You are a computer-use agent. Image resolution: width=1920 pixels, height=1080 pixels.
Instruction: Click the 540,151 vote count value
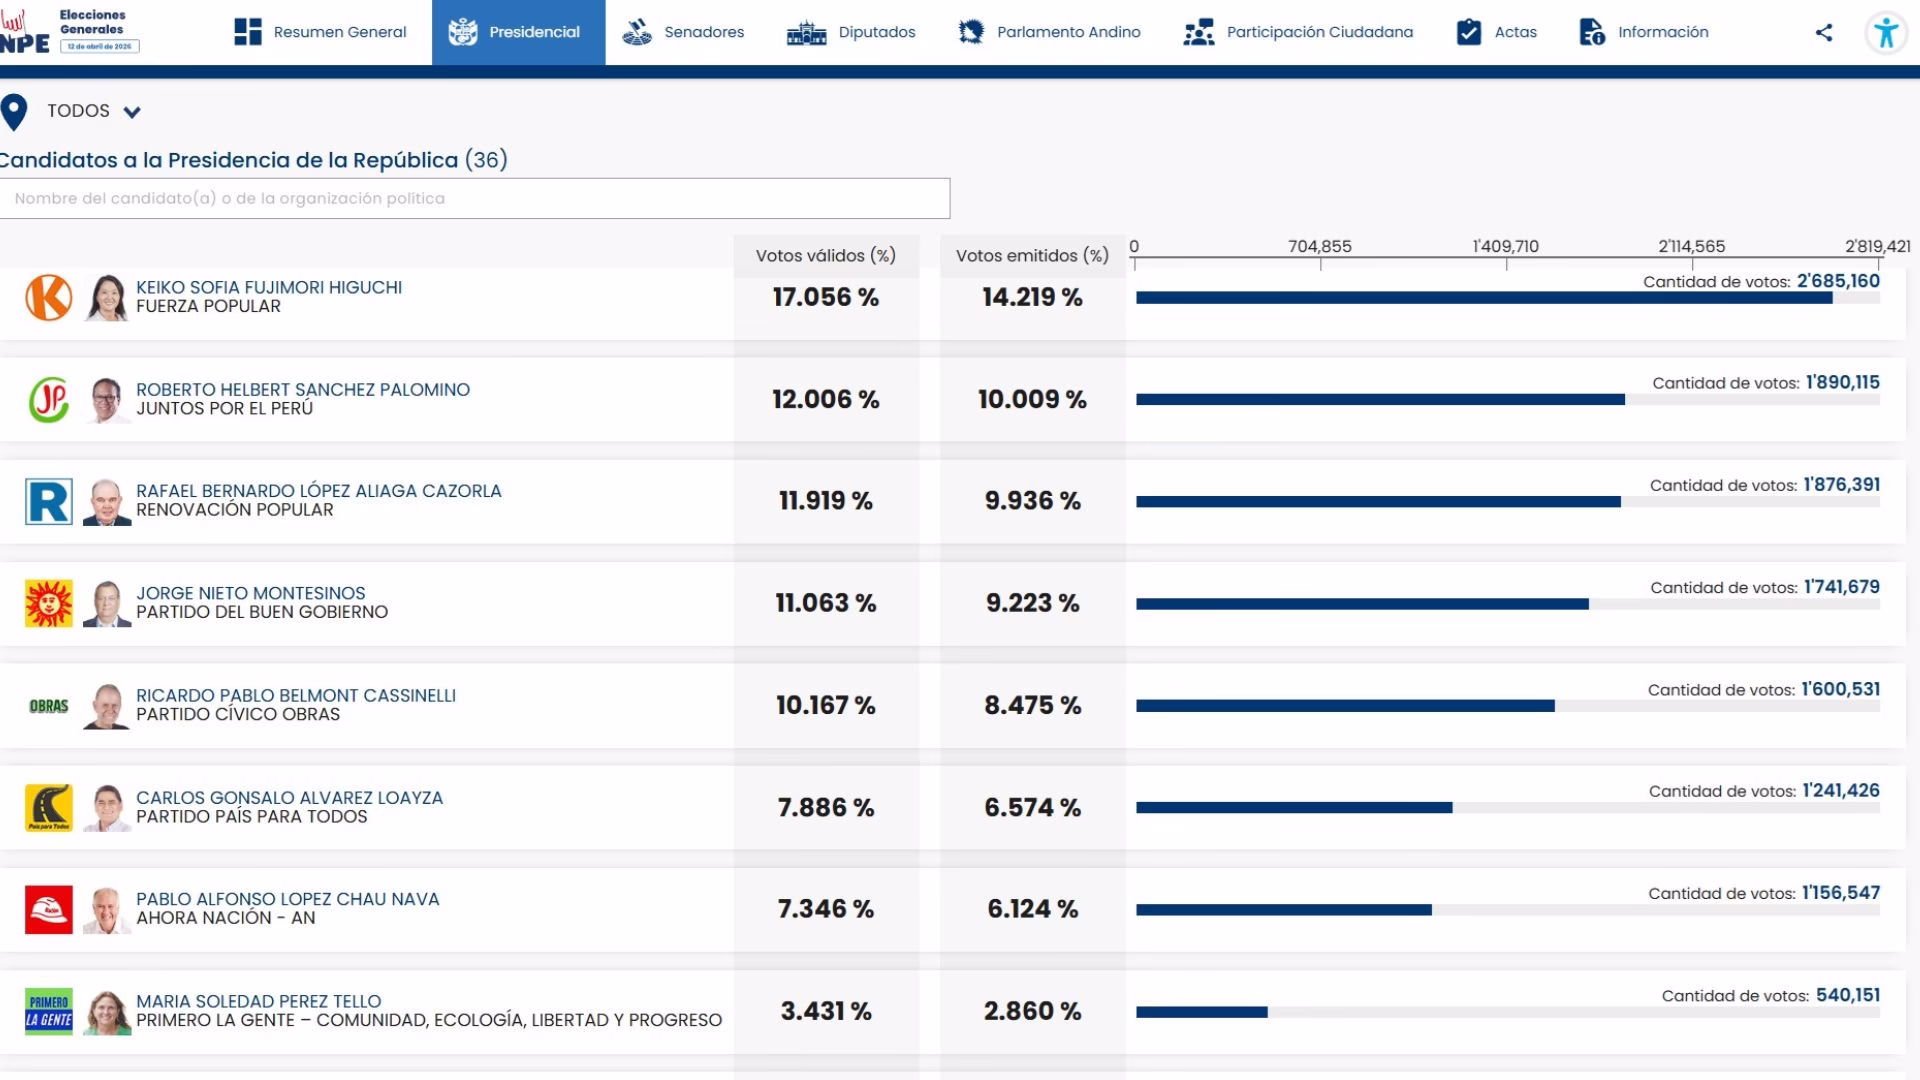click(x=1848, y=995)
